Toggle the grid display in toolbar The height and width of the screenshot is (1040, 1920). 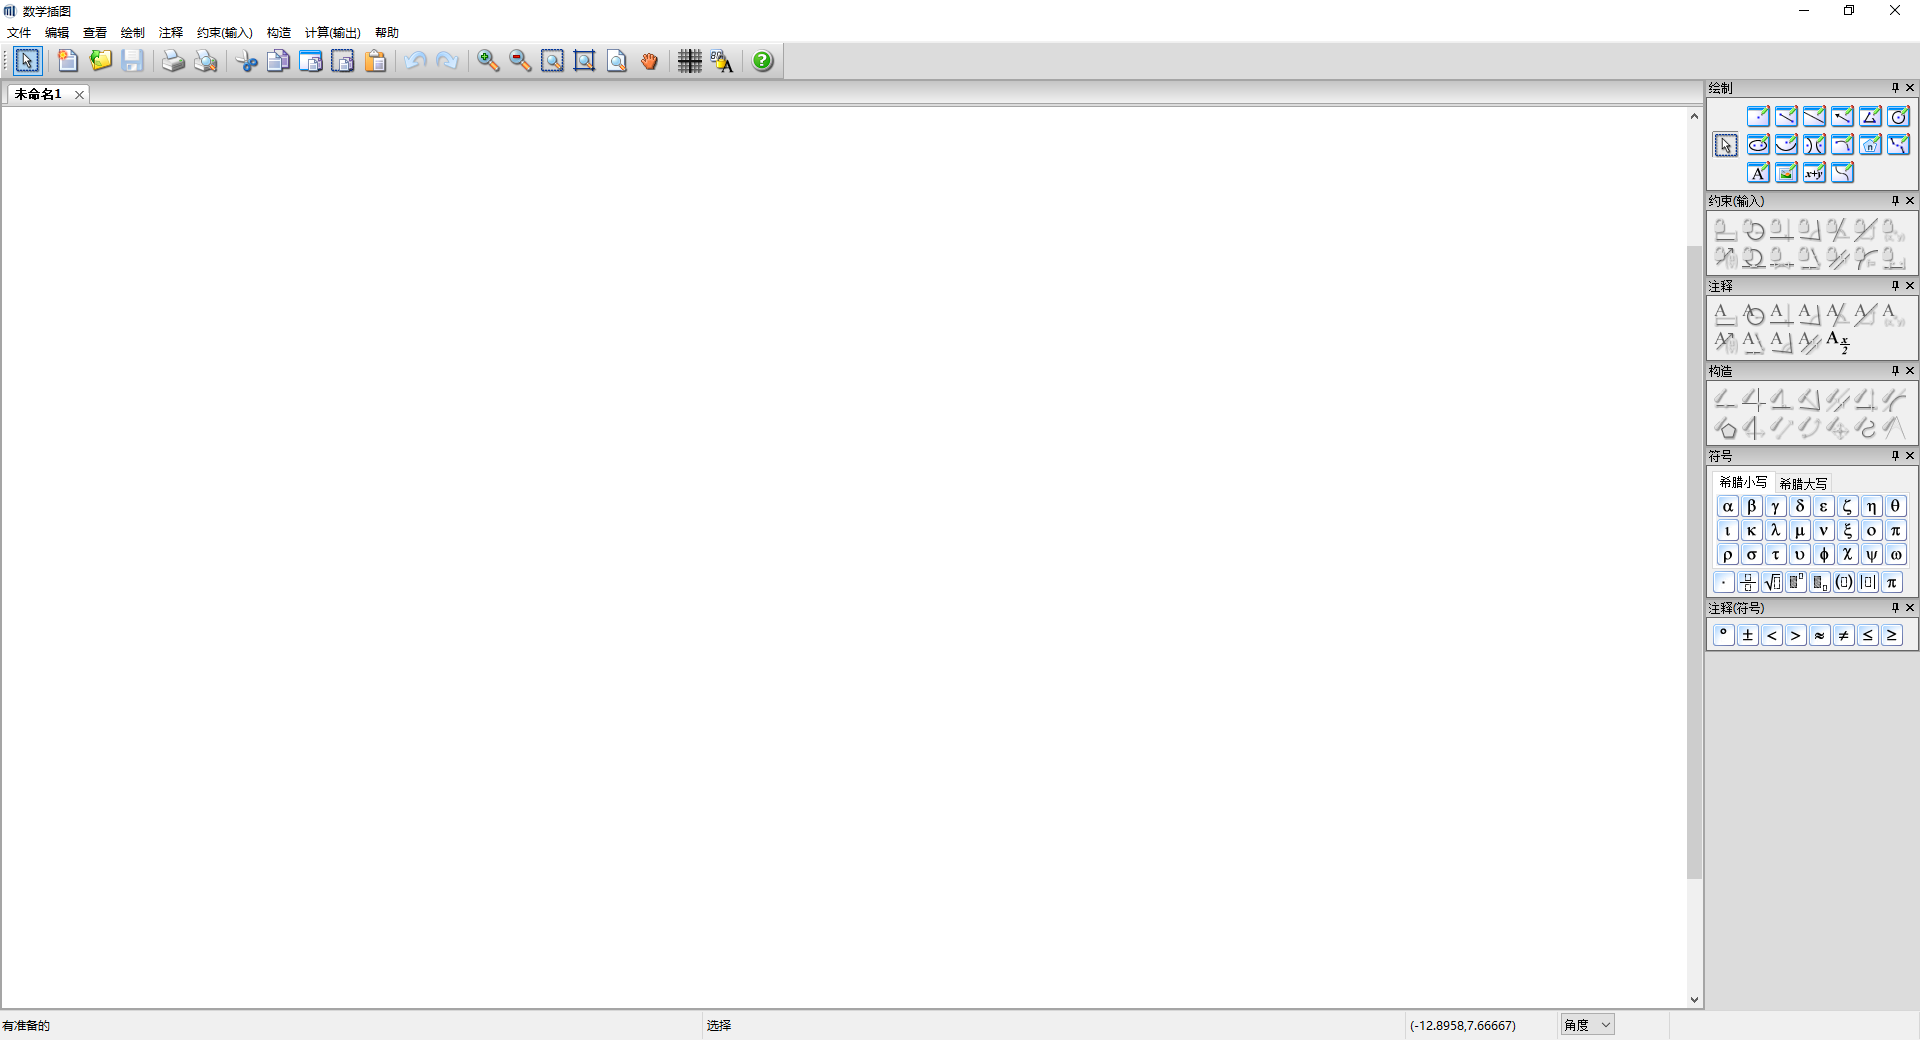point(690,61)
